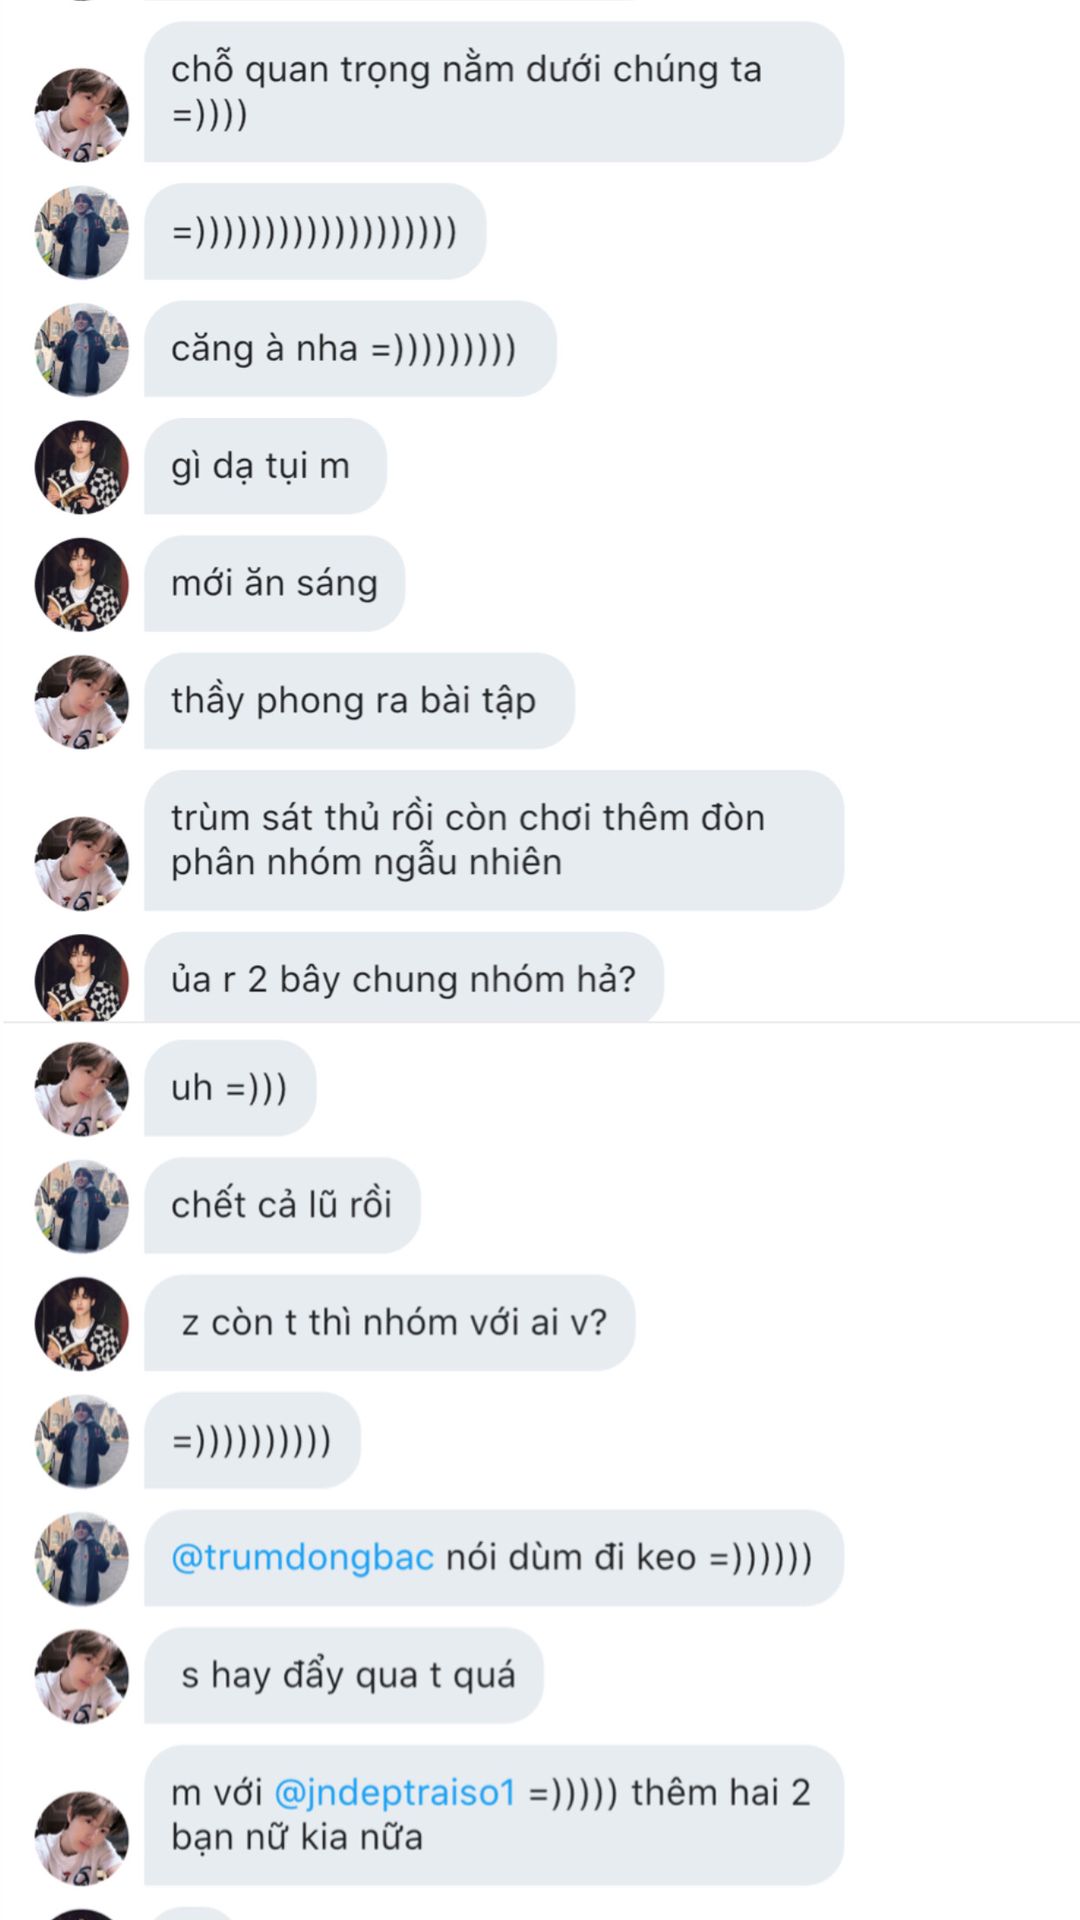Select the 'z còn t thì nhóm với ai v?' bubble

[x=389, y=1323]
